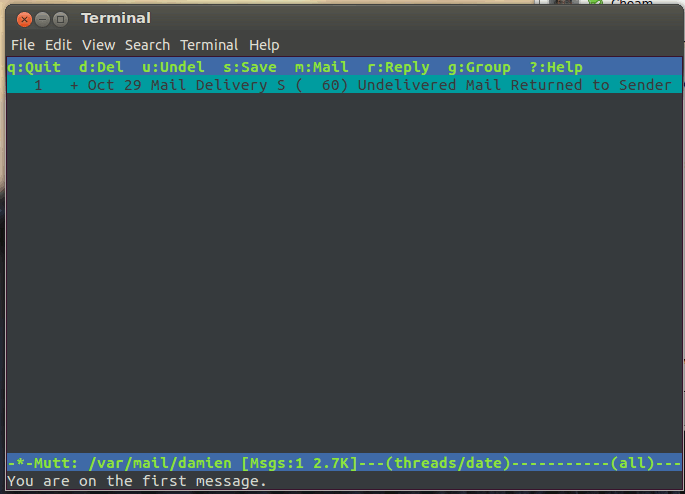This screenshot has height=494, width=685.
Task: Click the ?:Help shortcut hint
Action: point(556,67)
